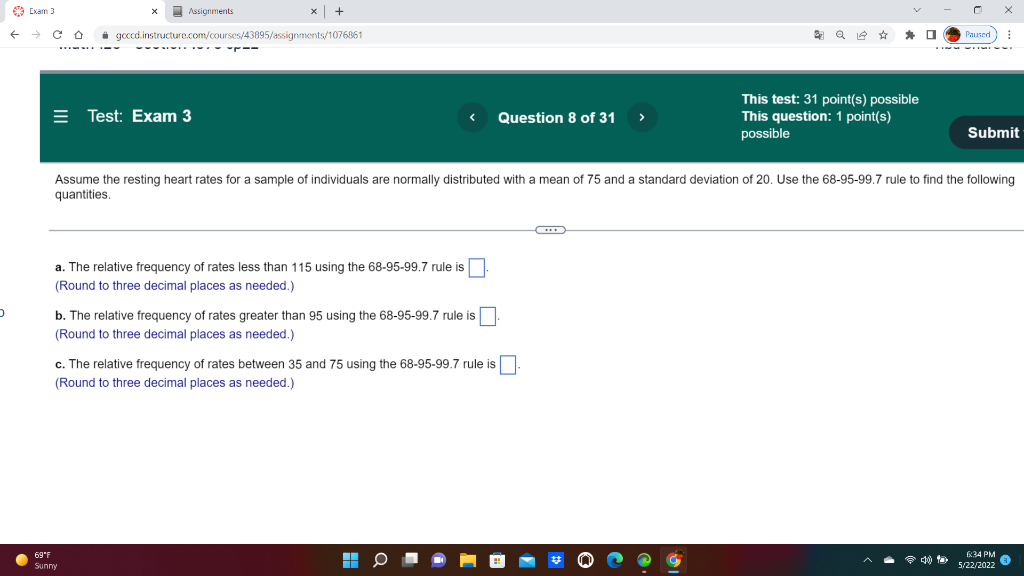Open the Chrome extensions puzzle icon
This screenshot has height=576, width=1024.
pyautogui.click(x=910, y=34)
